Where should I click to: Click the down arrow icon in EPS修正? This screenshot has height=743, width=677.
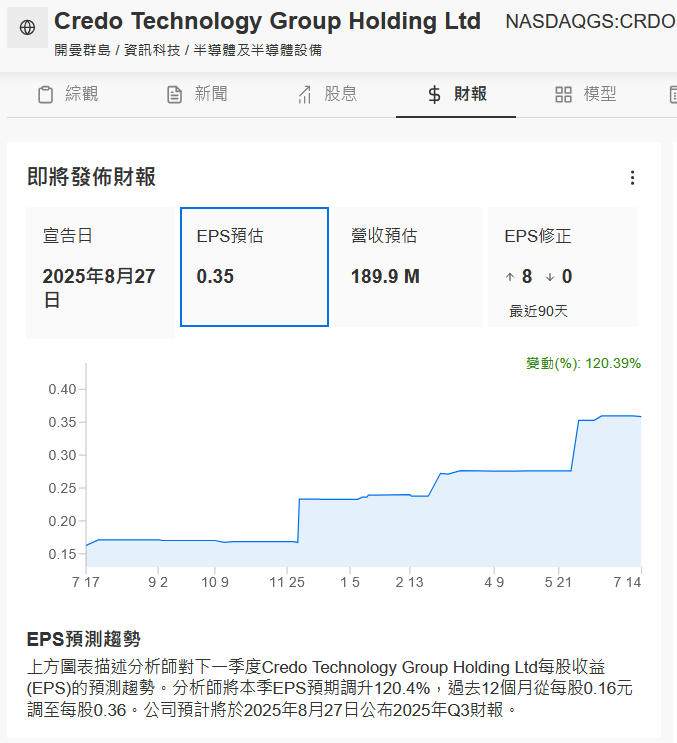click(x=550, y=277)
